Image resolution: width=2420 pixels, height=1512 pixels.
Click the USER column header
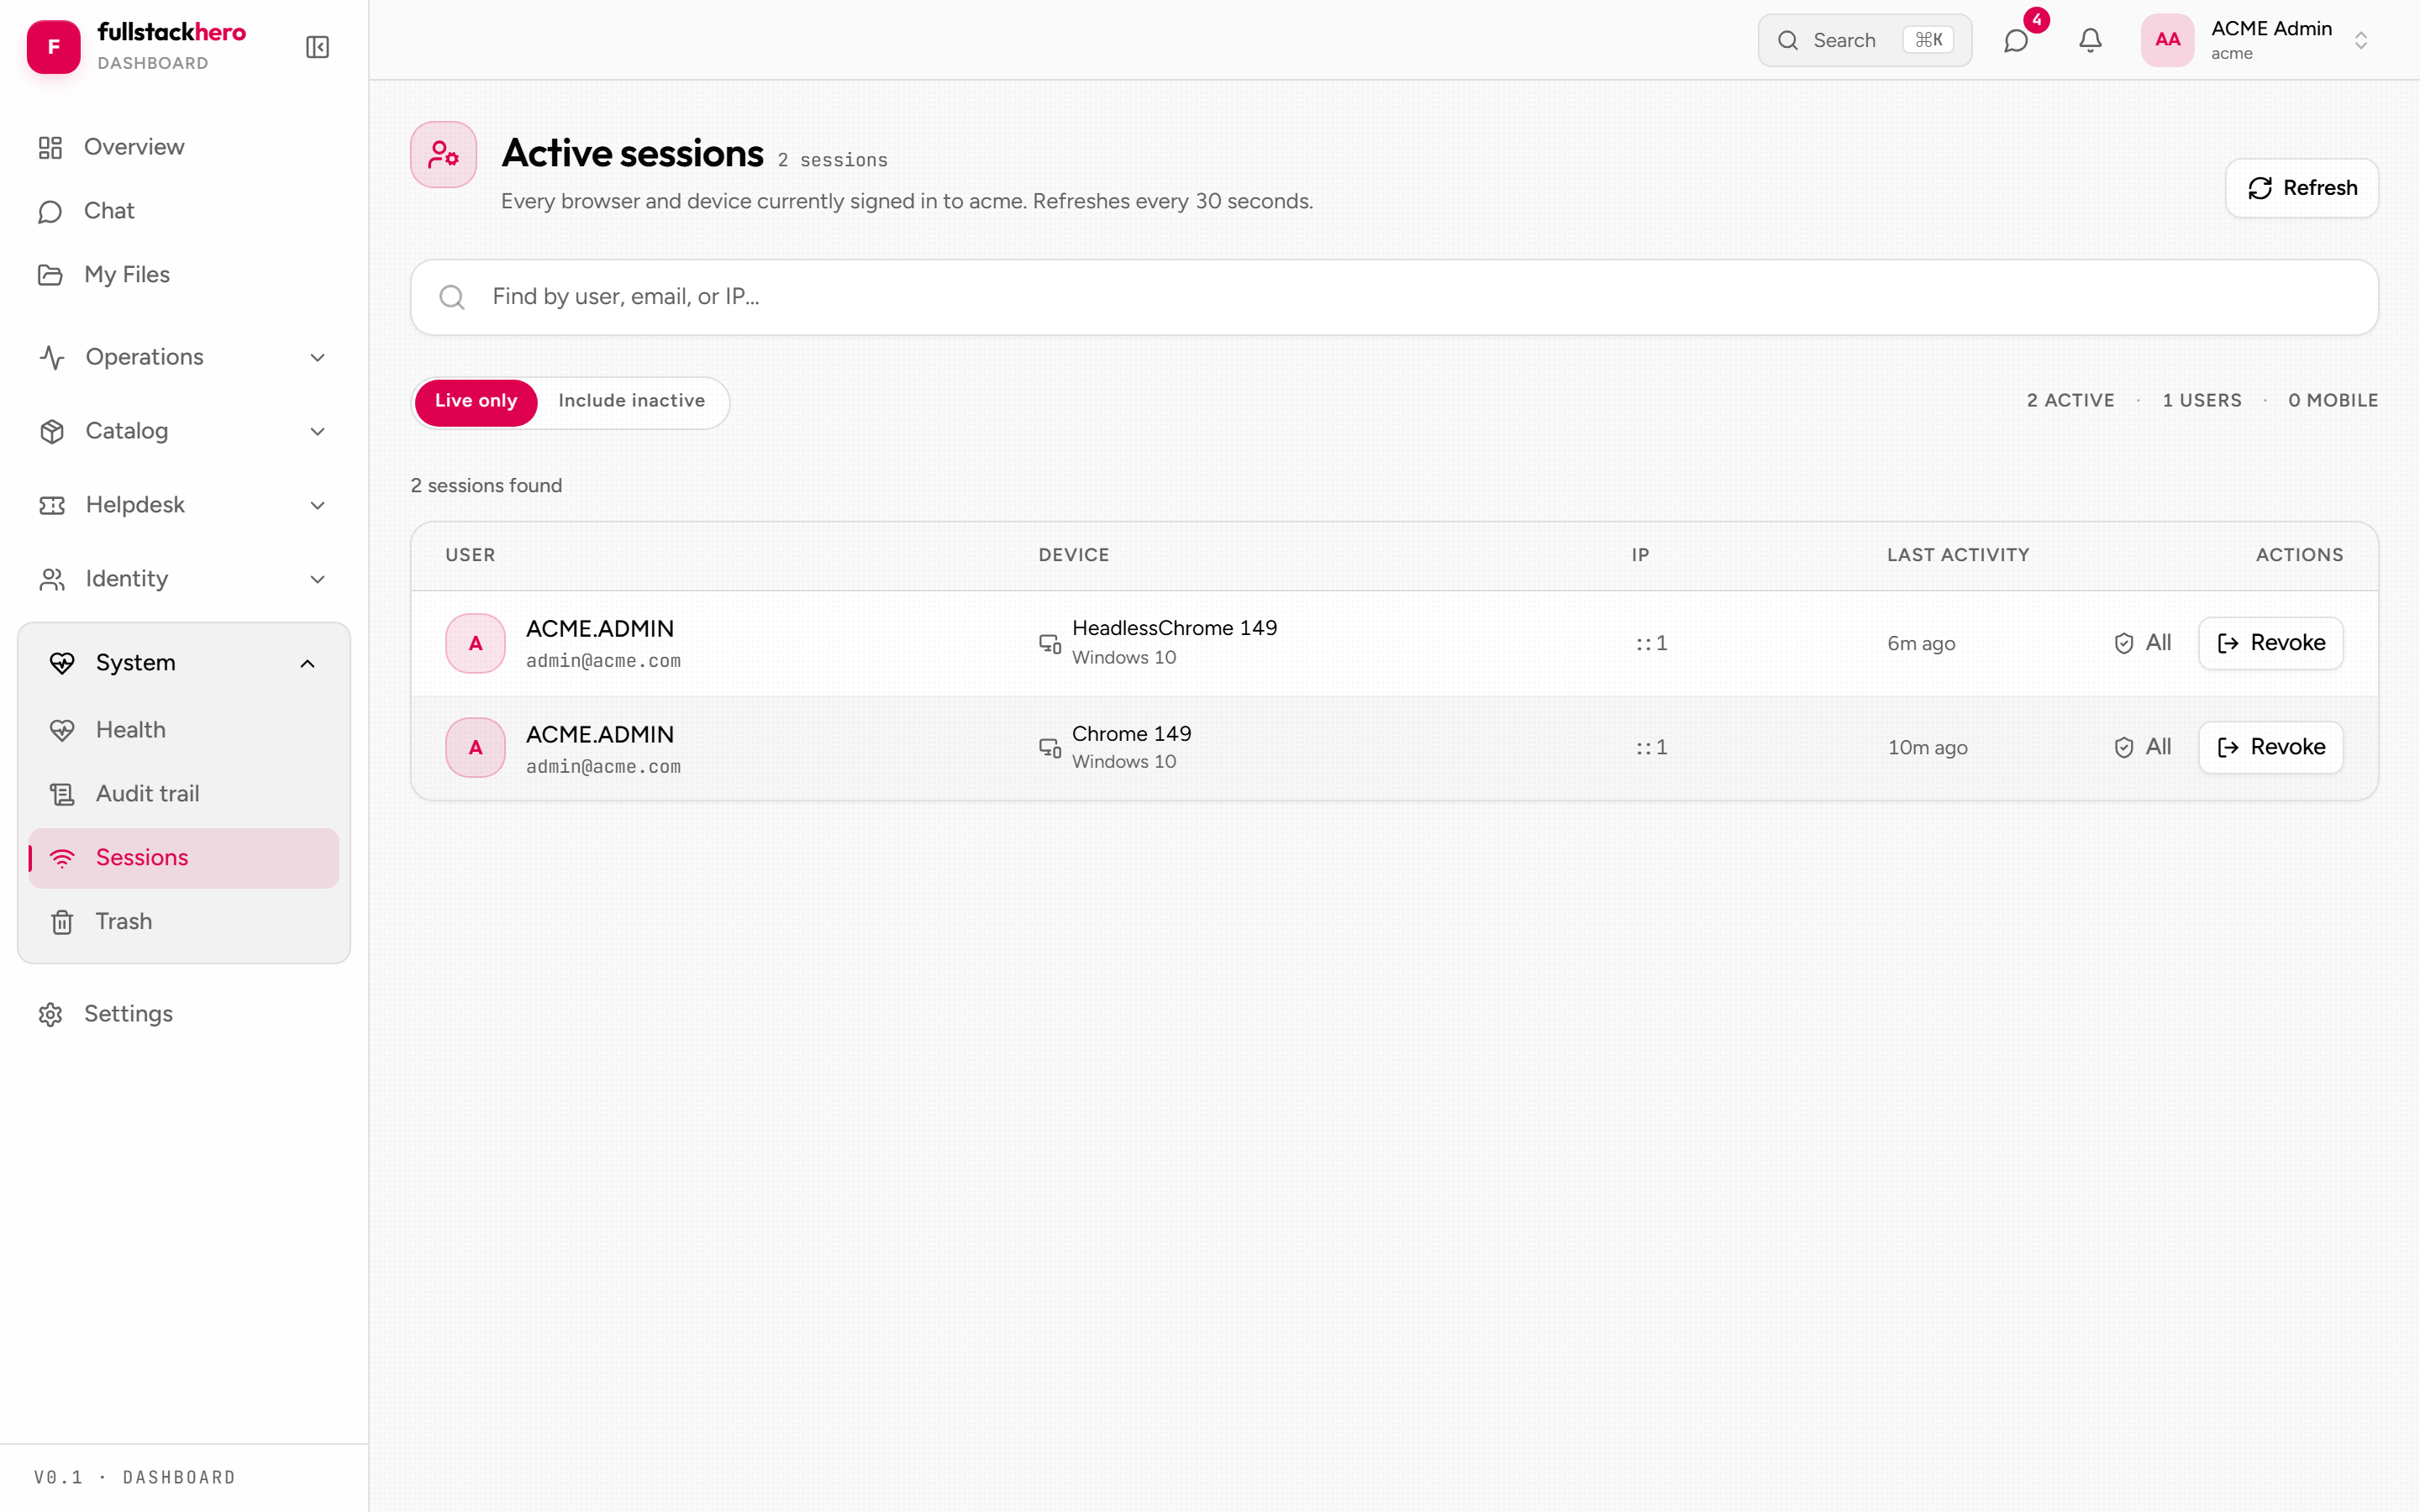tap(470, 555)
